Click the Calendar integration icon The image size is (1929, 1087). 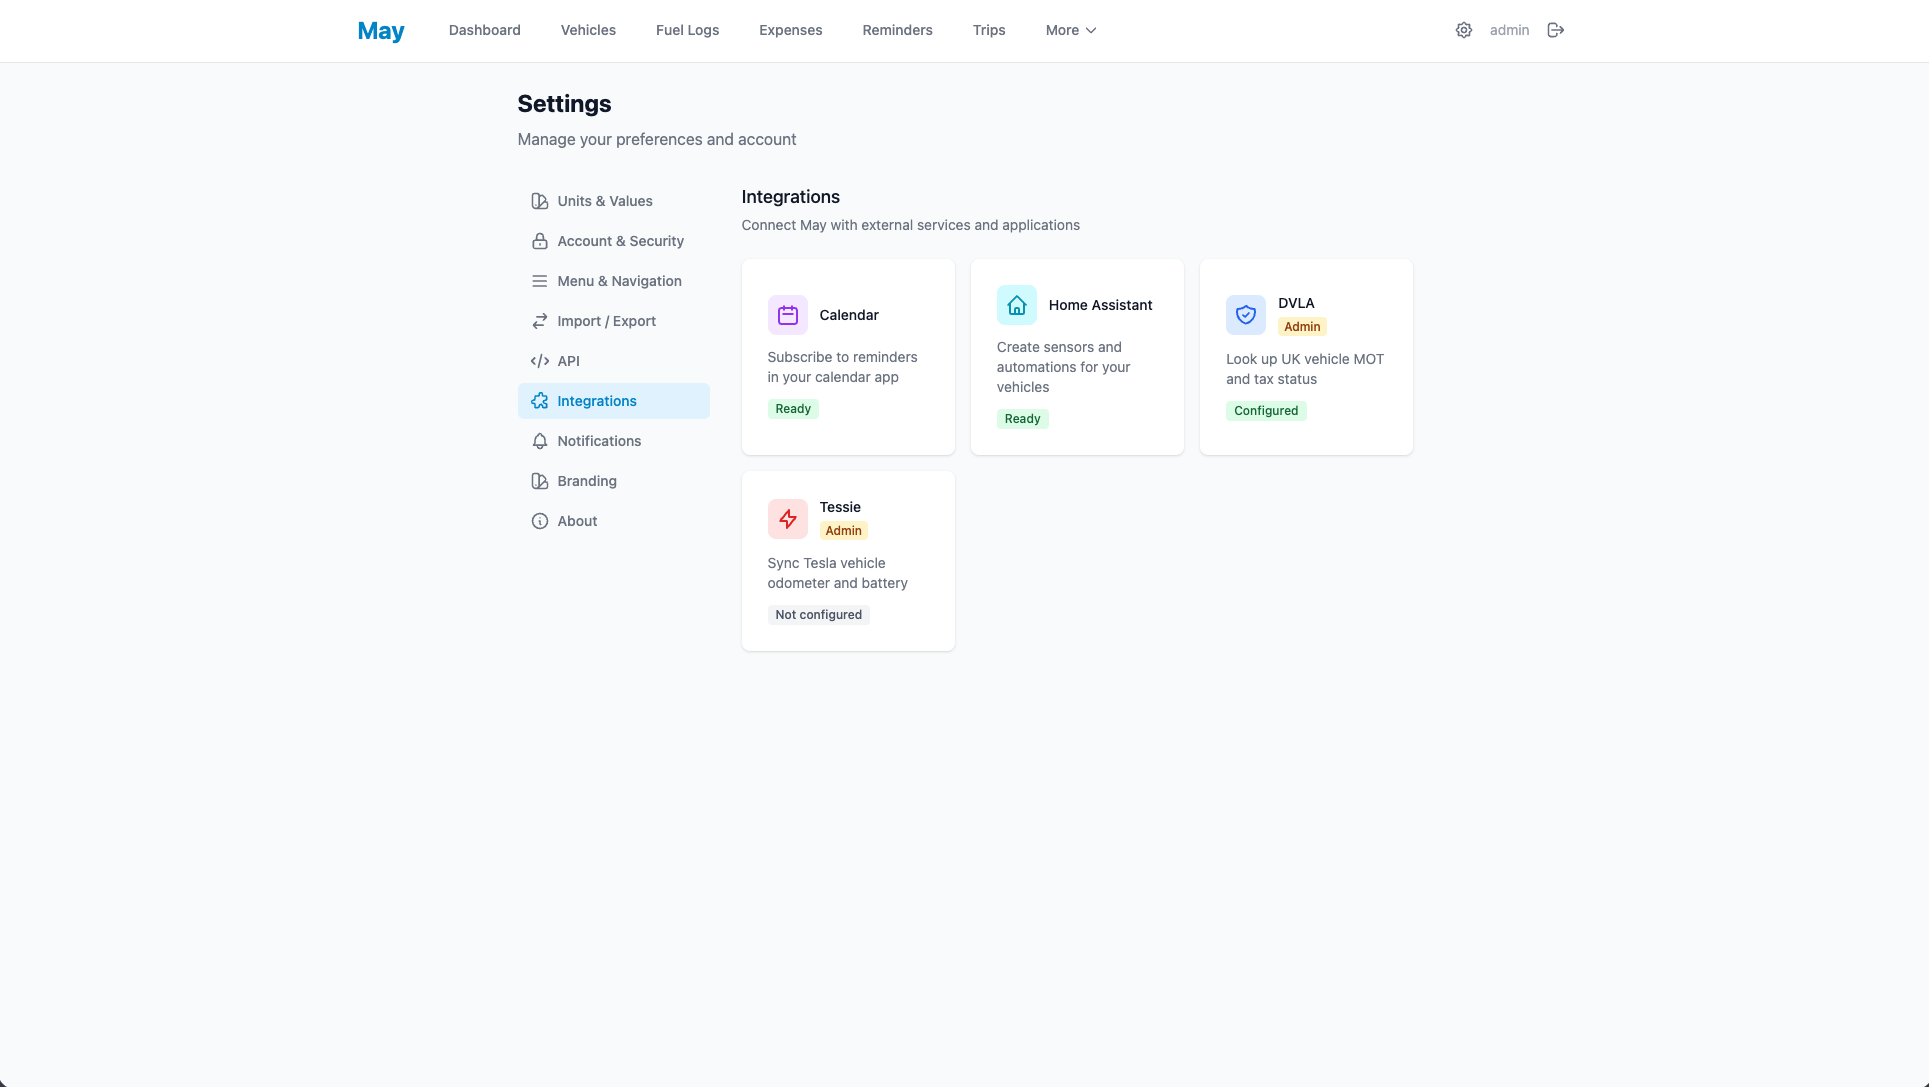[x=787, y=315]
